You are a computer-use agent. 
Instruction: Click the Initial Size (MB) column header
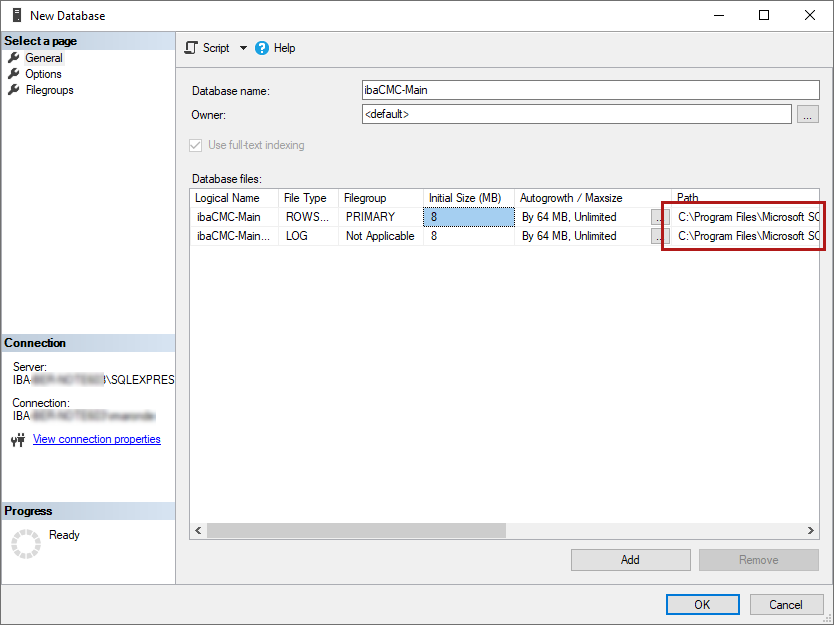point(469,198)
